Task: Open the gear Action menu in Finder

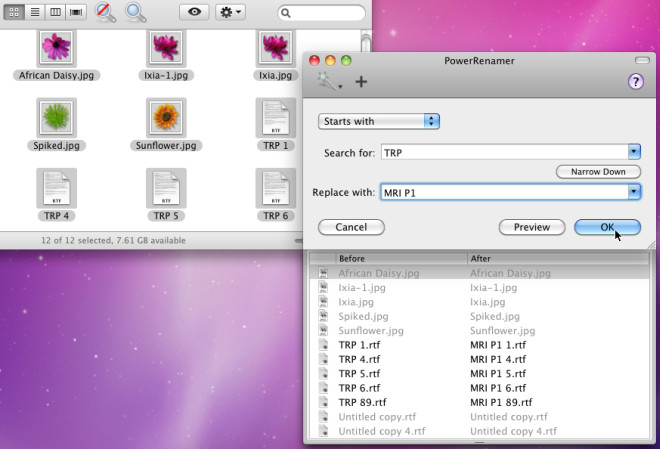Action: [x=230, y=12]
